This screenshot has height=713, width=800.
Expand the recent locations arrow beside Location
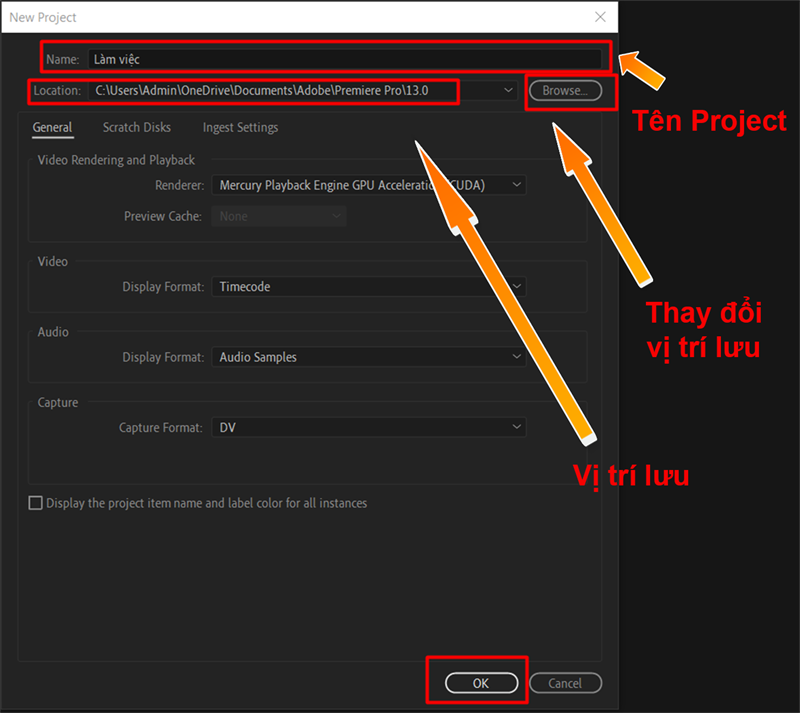point(508,91)
